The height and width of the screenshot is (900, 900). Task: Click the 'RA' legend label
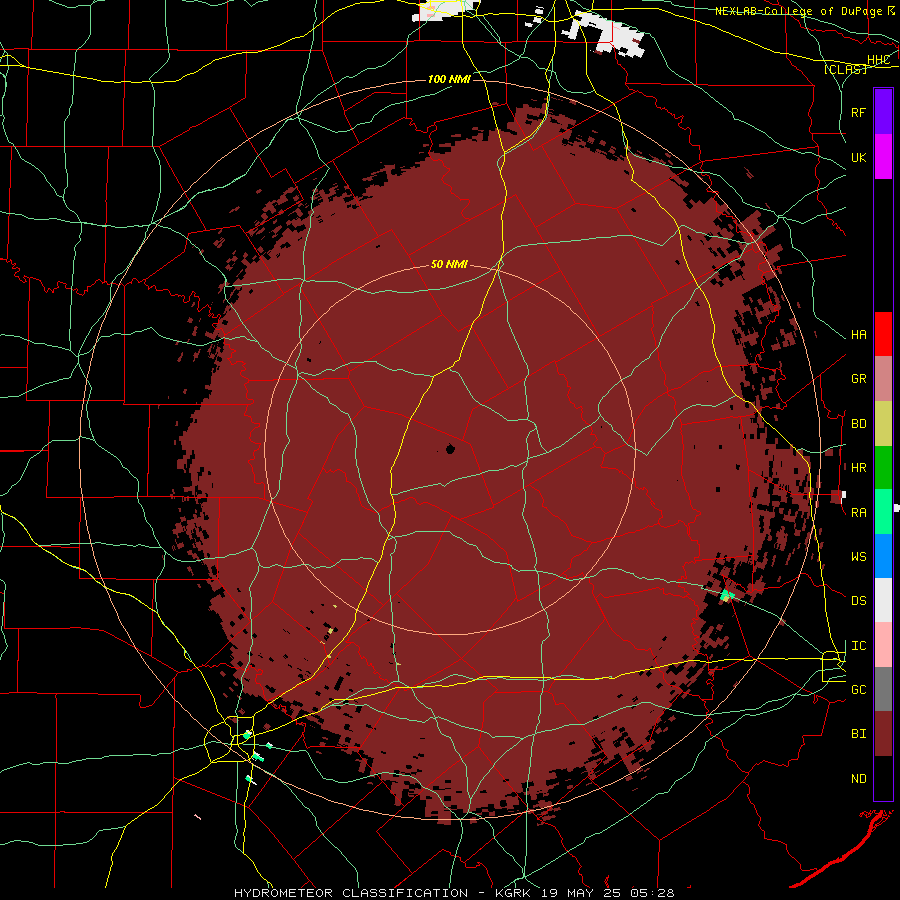(x=859, y=512)
